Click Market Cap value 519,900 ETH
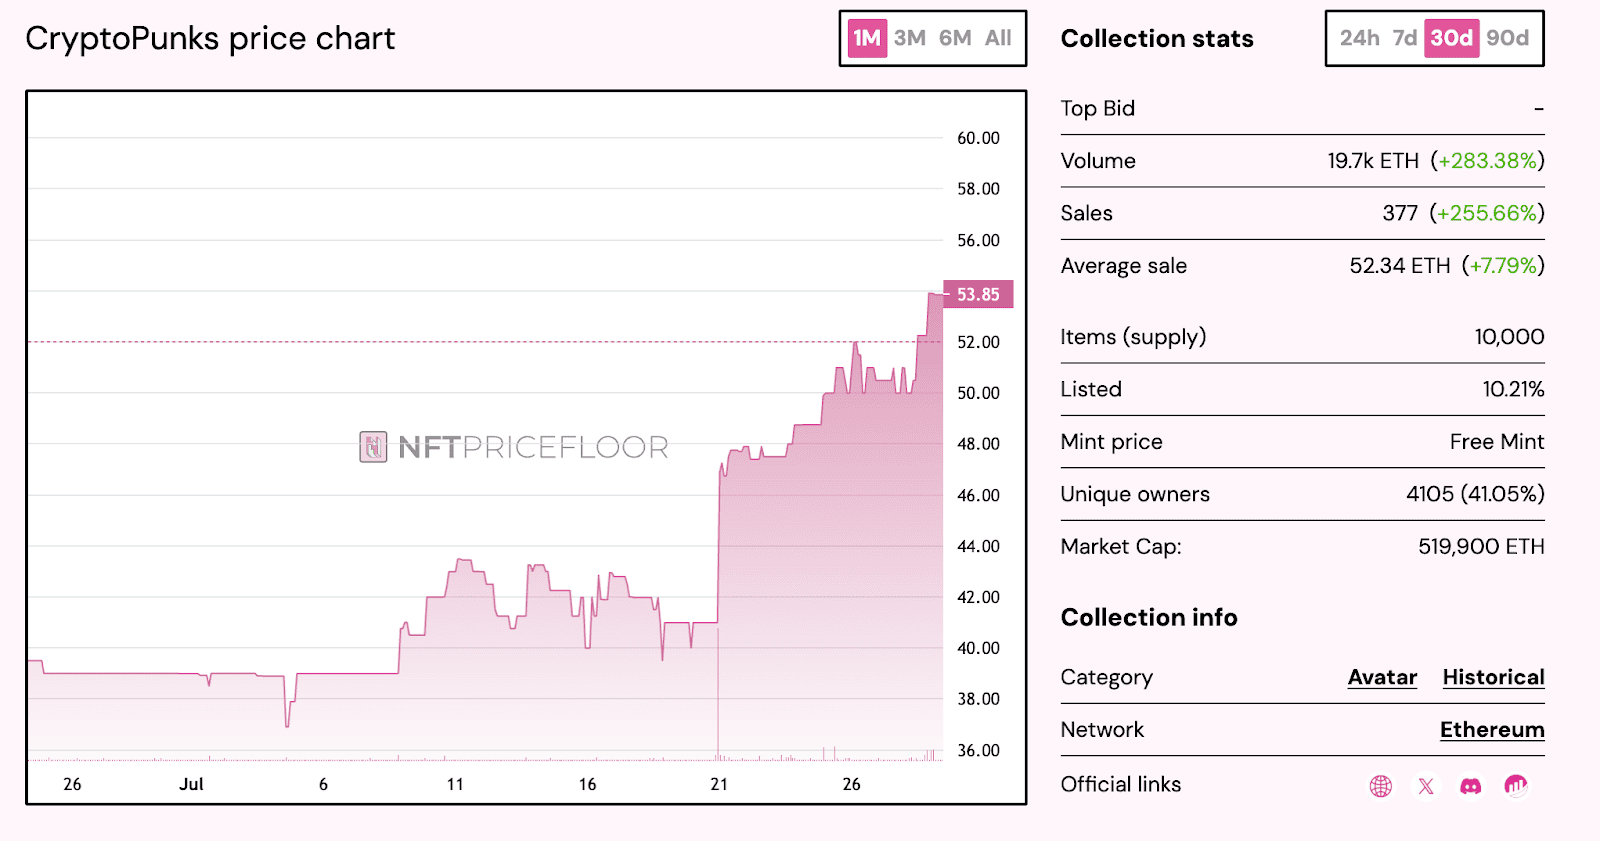1600x841 pixels. (x=1481, y=547)
